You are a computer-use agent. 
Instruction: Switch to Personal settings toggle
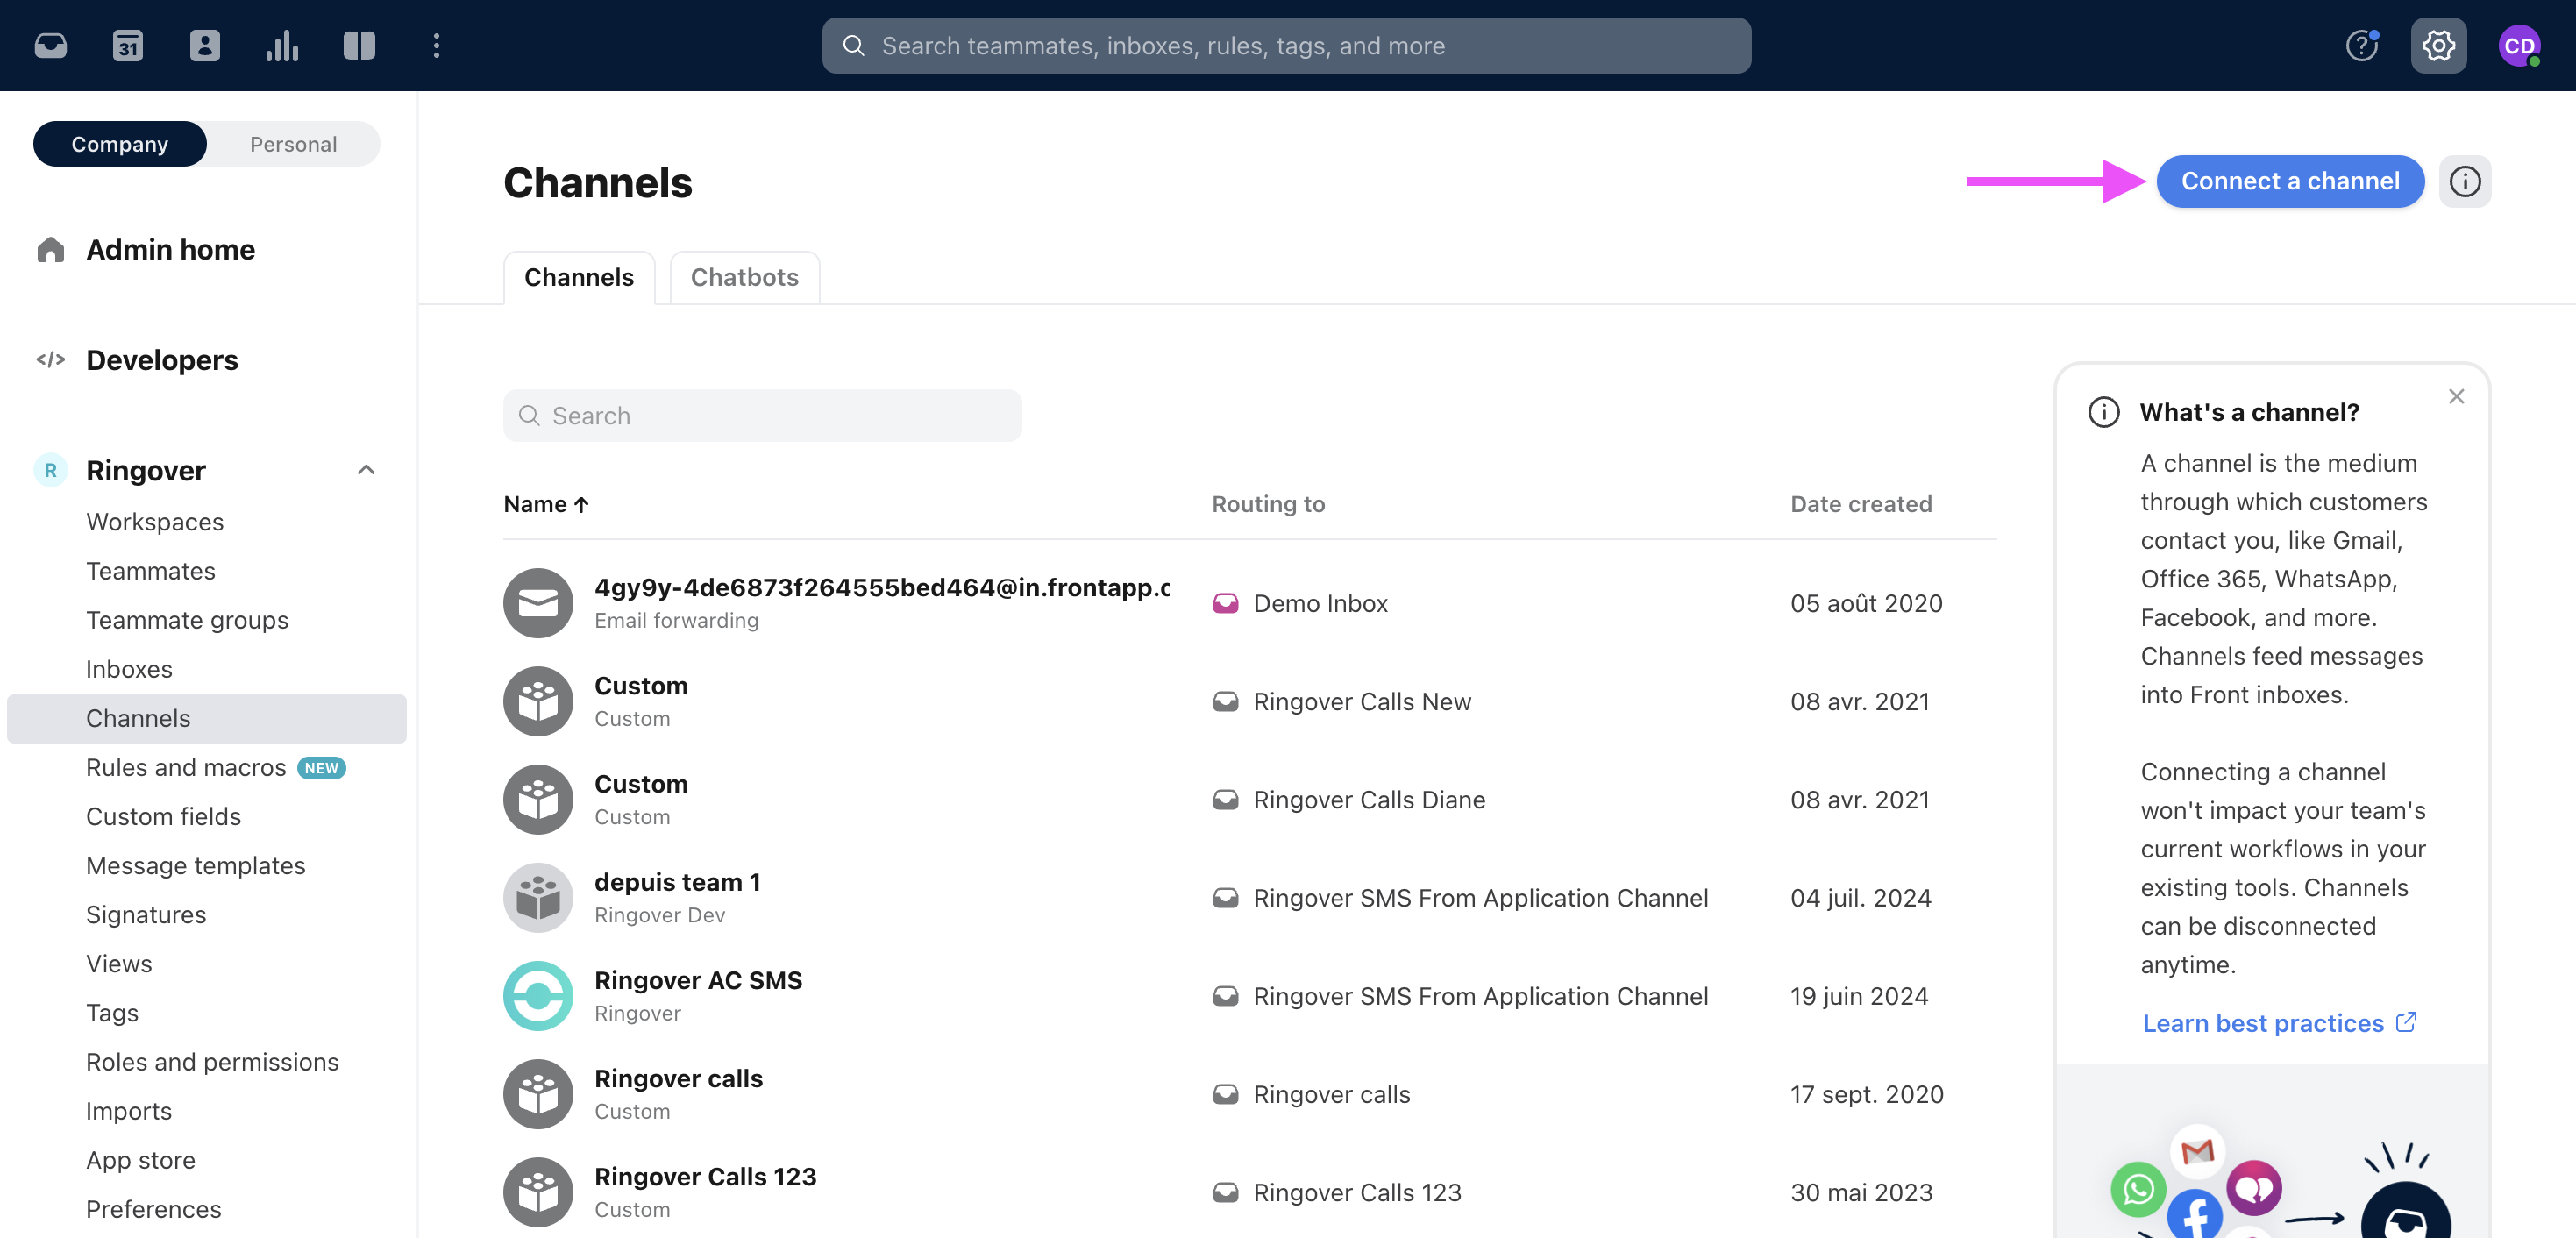pyautogui.click(x=293, y=144)
